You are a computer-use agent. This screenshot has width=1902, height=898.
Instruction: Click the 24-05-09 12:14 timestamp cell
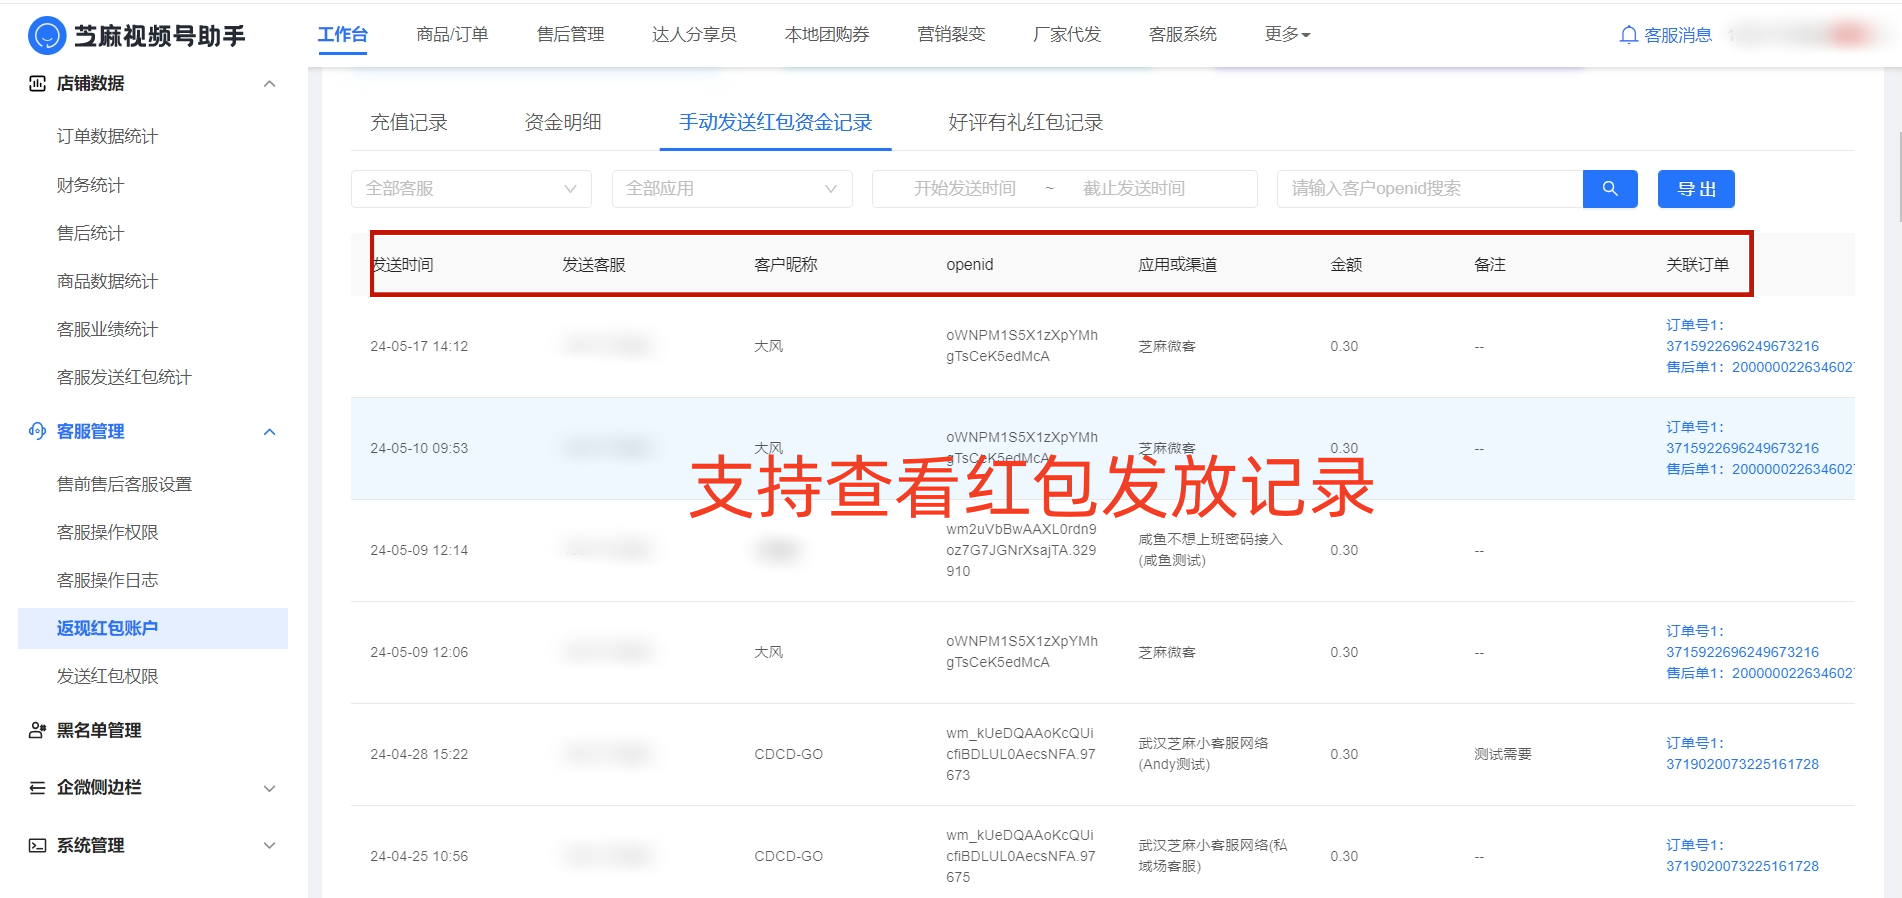(x=419, y=550)
